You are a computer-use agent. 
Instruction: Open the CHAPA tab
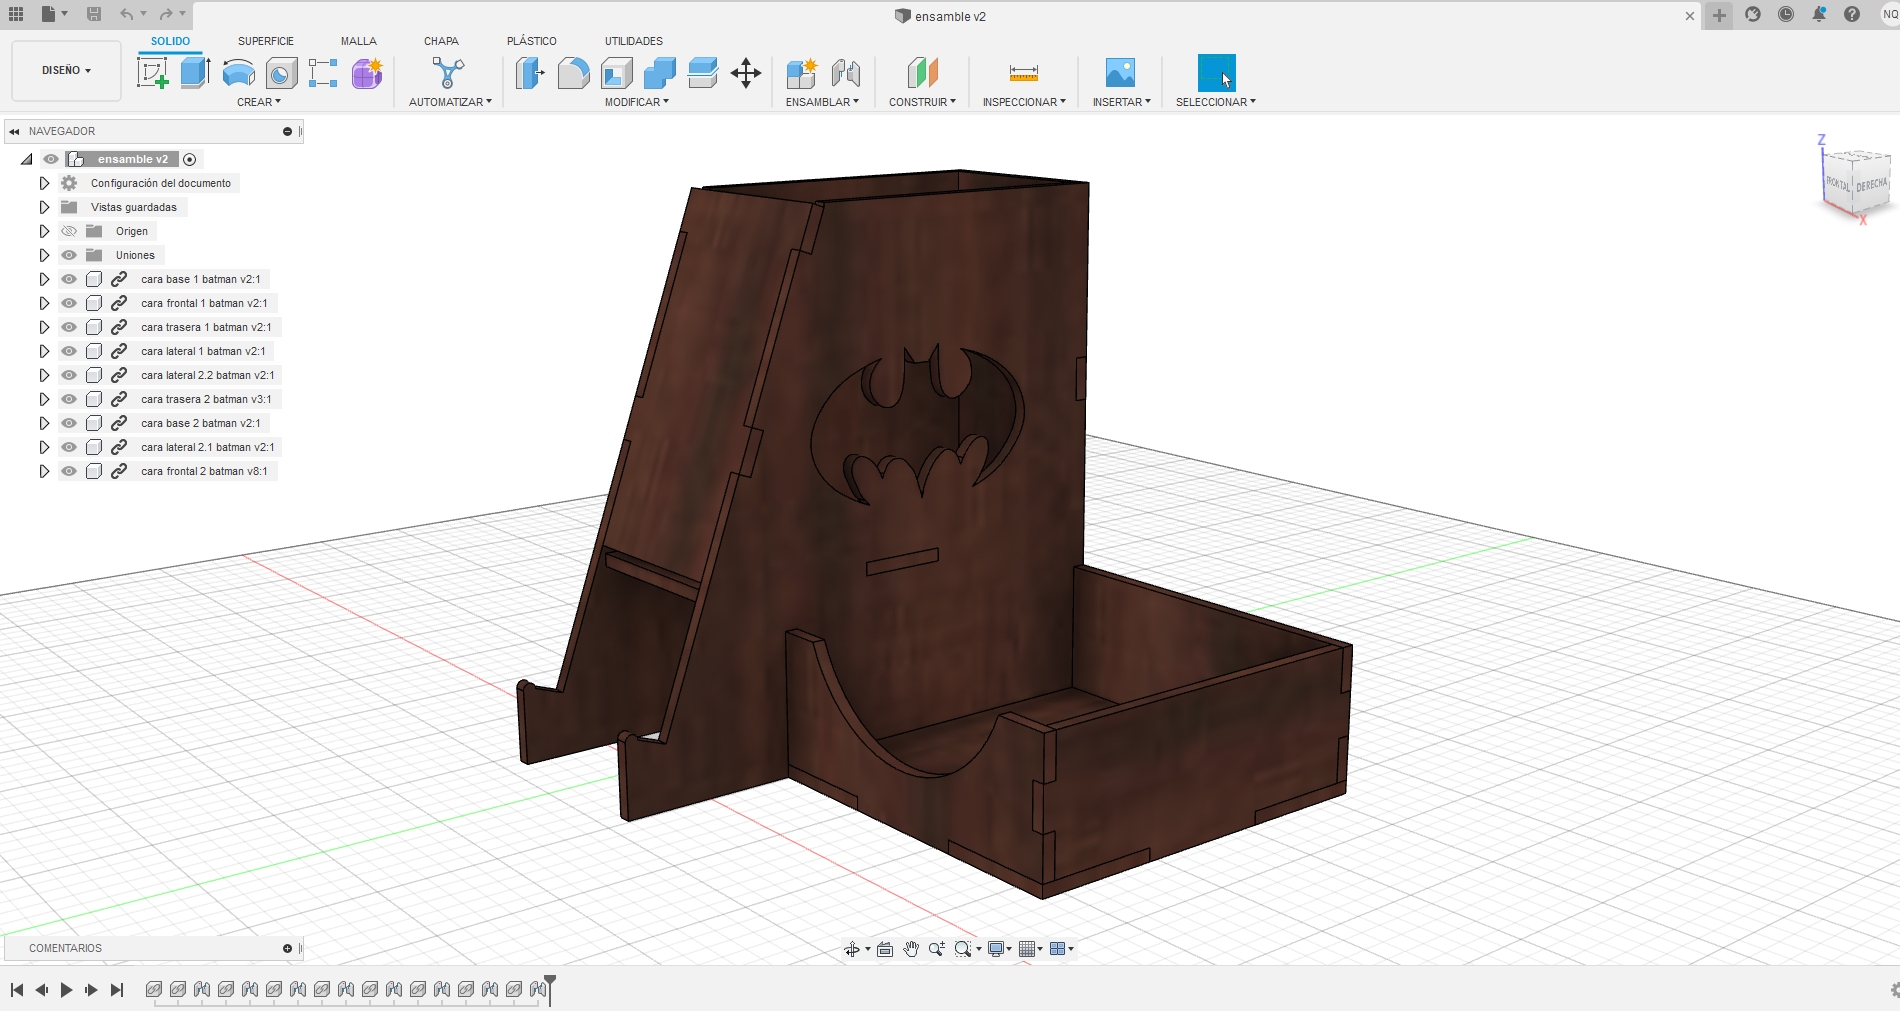coord(441,41)
